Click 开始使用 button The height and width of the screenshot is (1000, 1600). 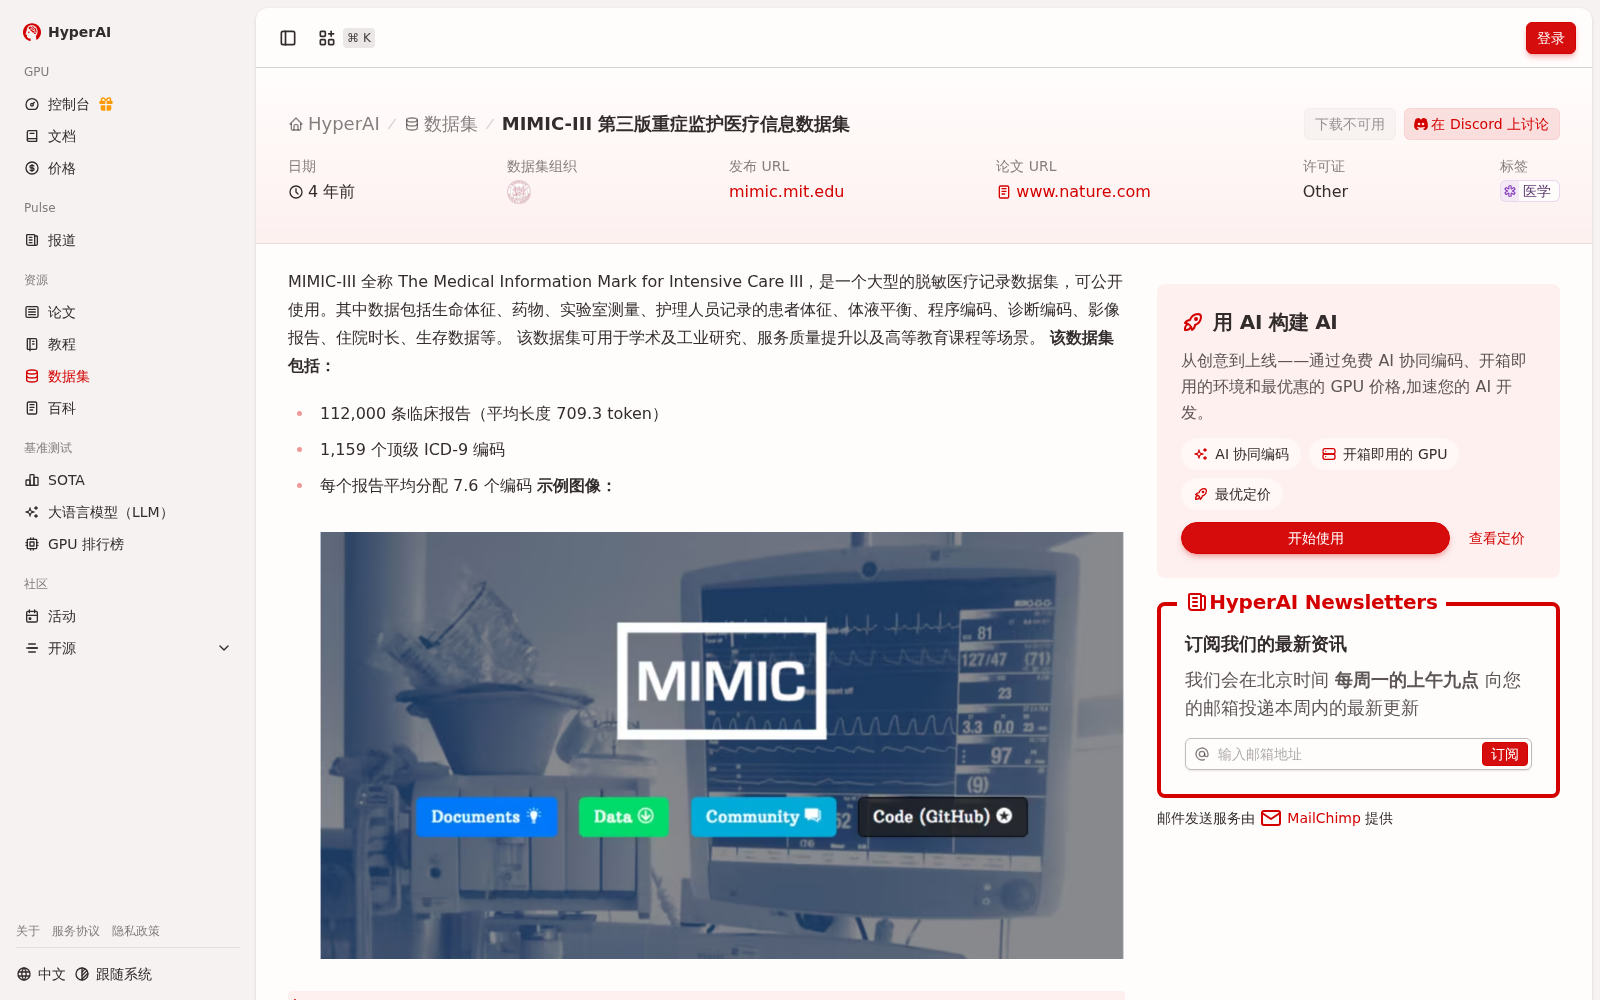click(1315, 538)
